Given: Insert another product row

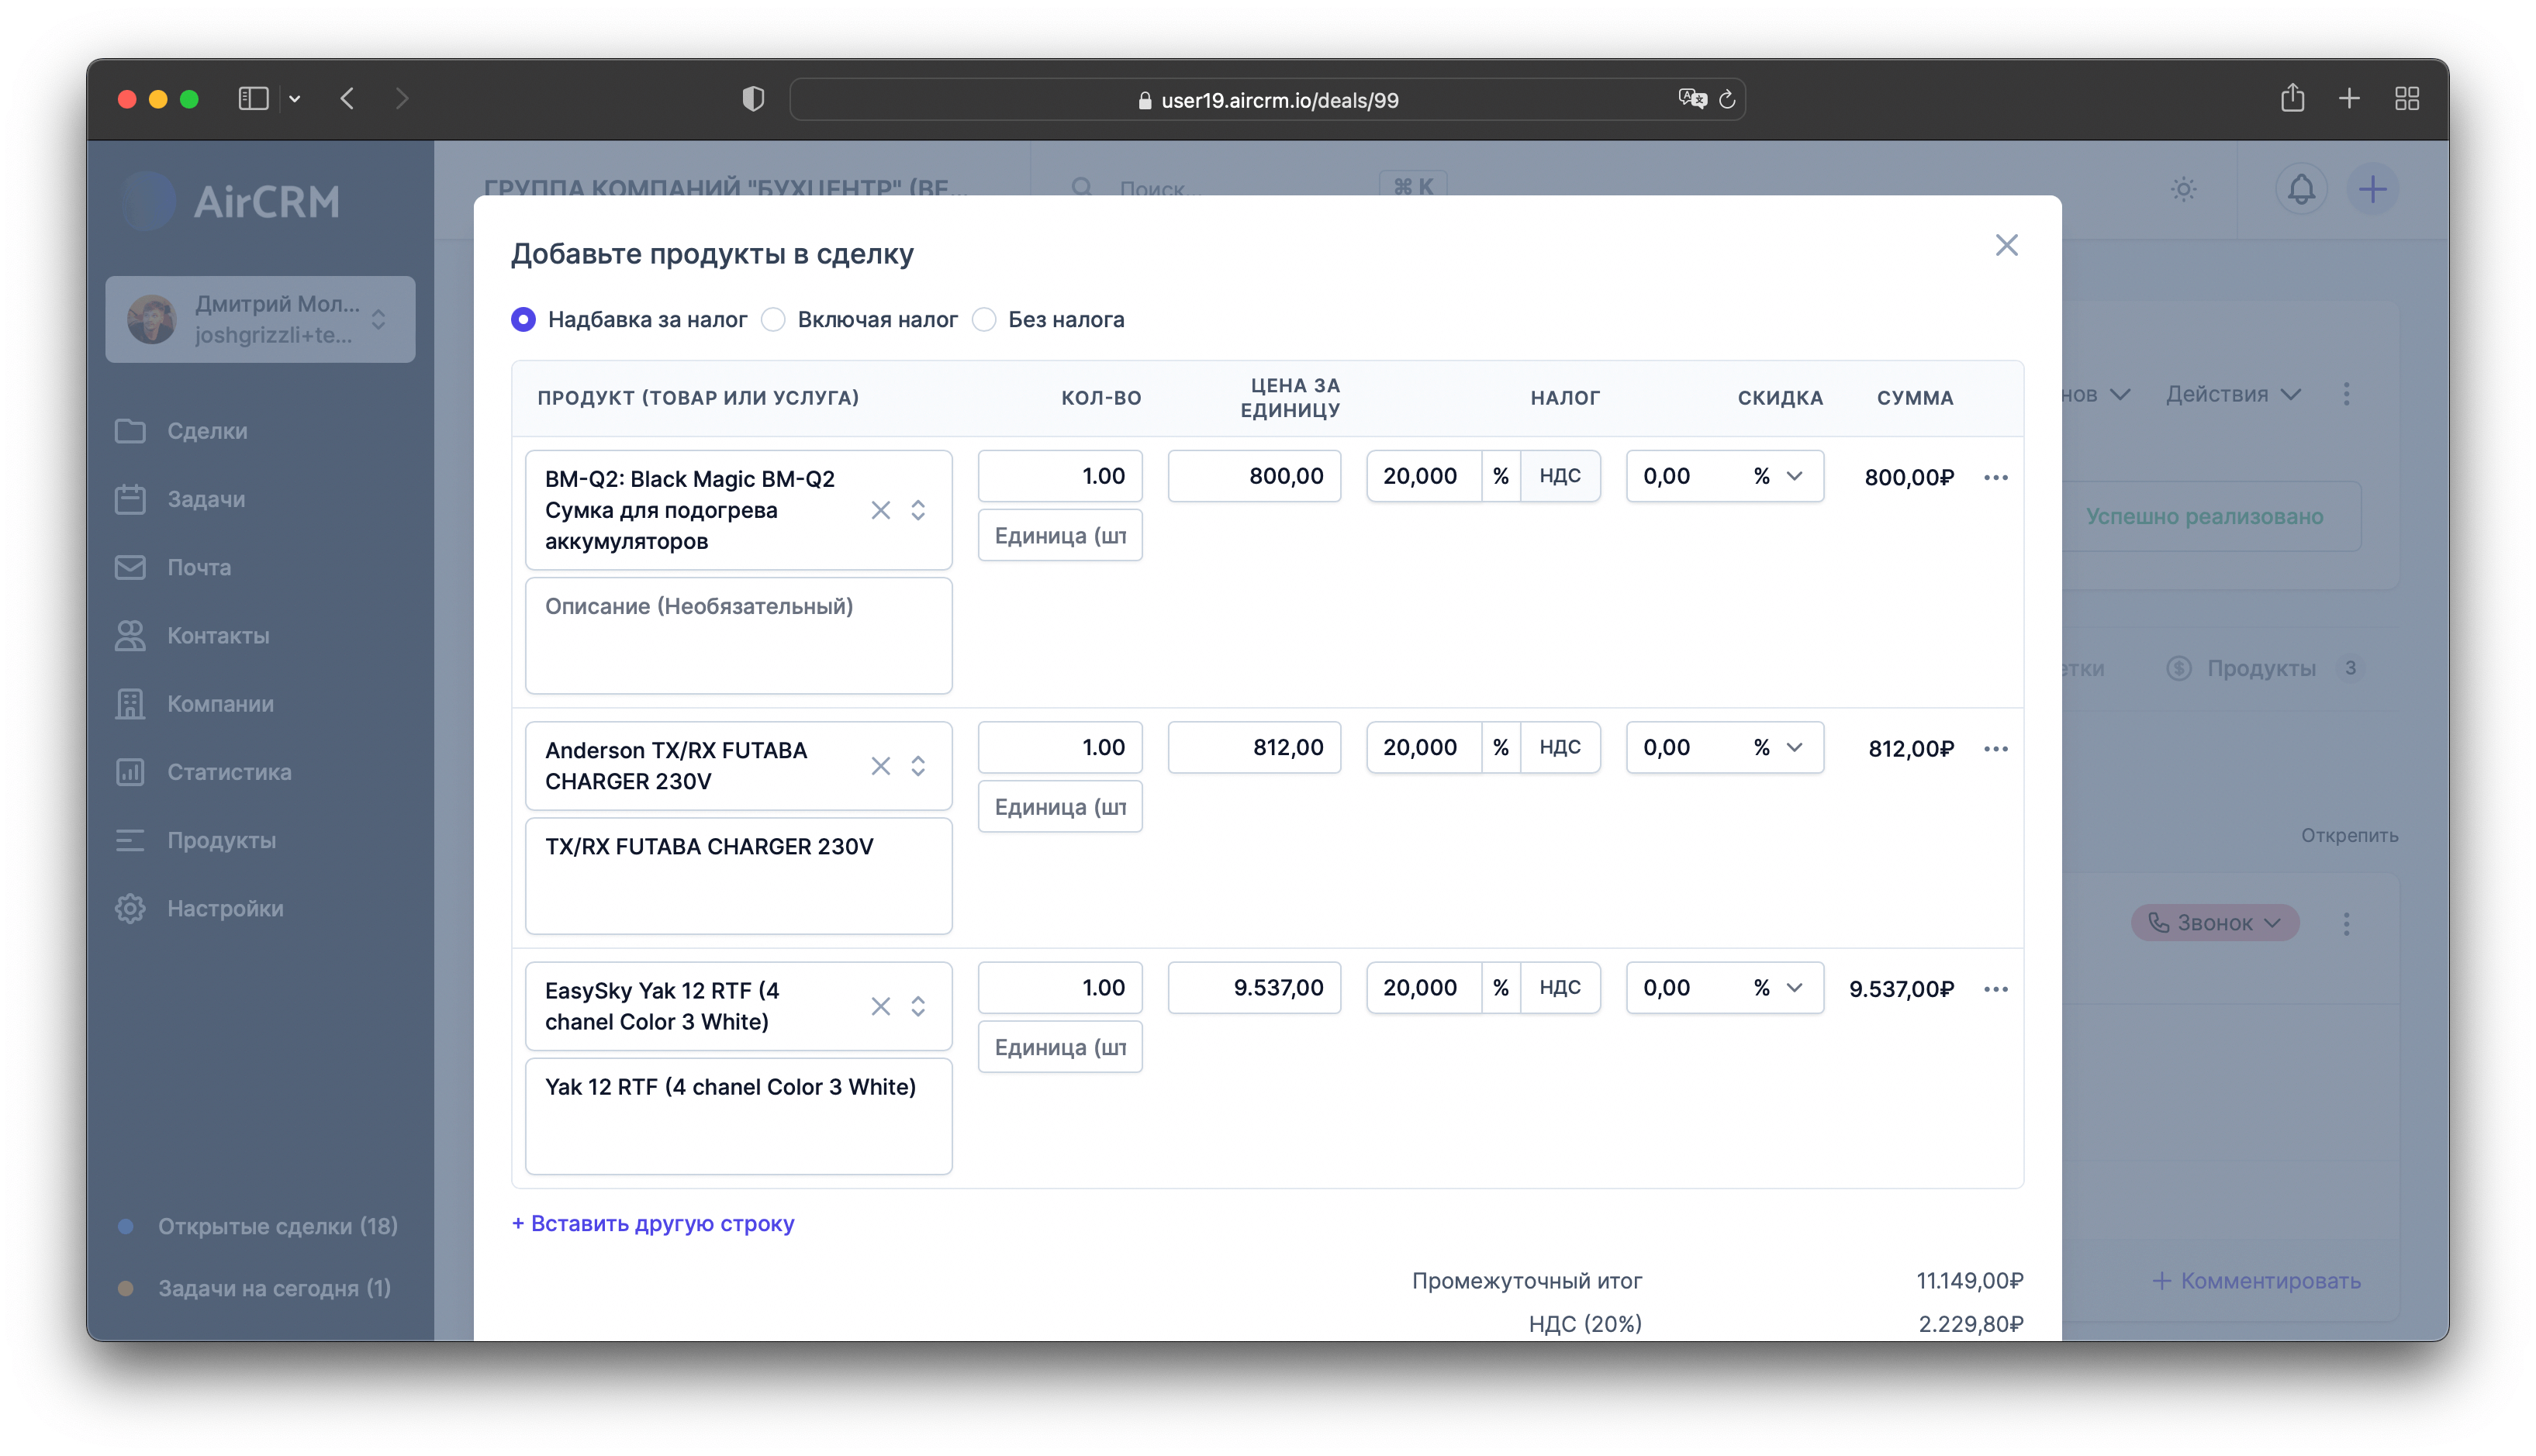Looking at the screenshot, I should 653,1223.
